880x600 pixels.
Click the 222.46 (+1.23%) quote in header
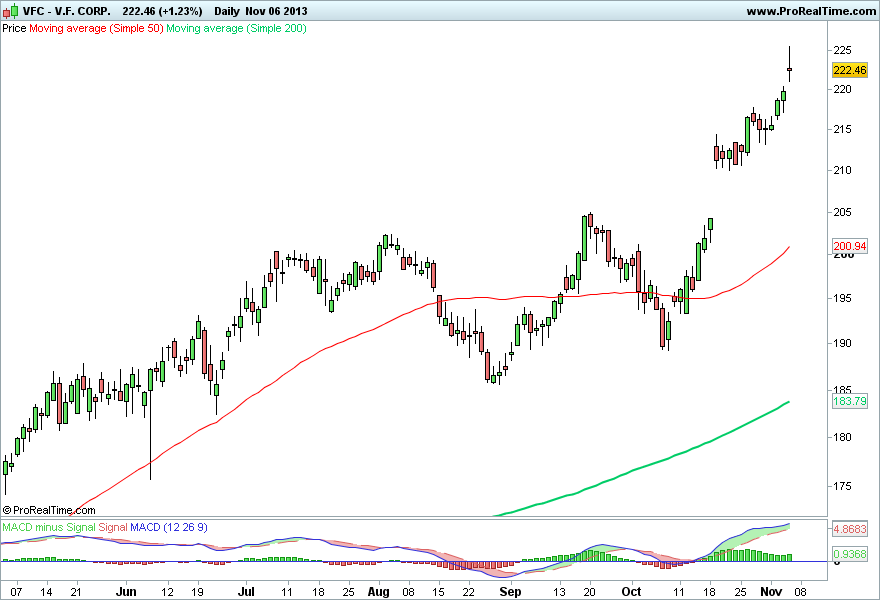(x=162, y=11)
